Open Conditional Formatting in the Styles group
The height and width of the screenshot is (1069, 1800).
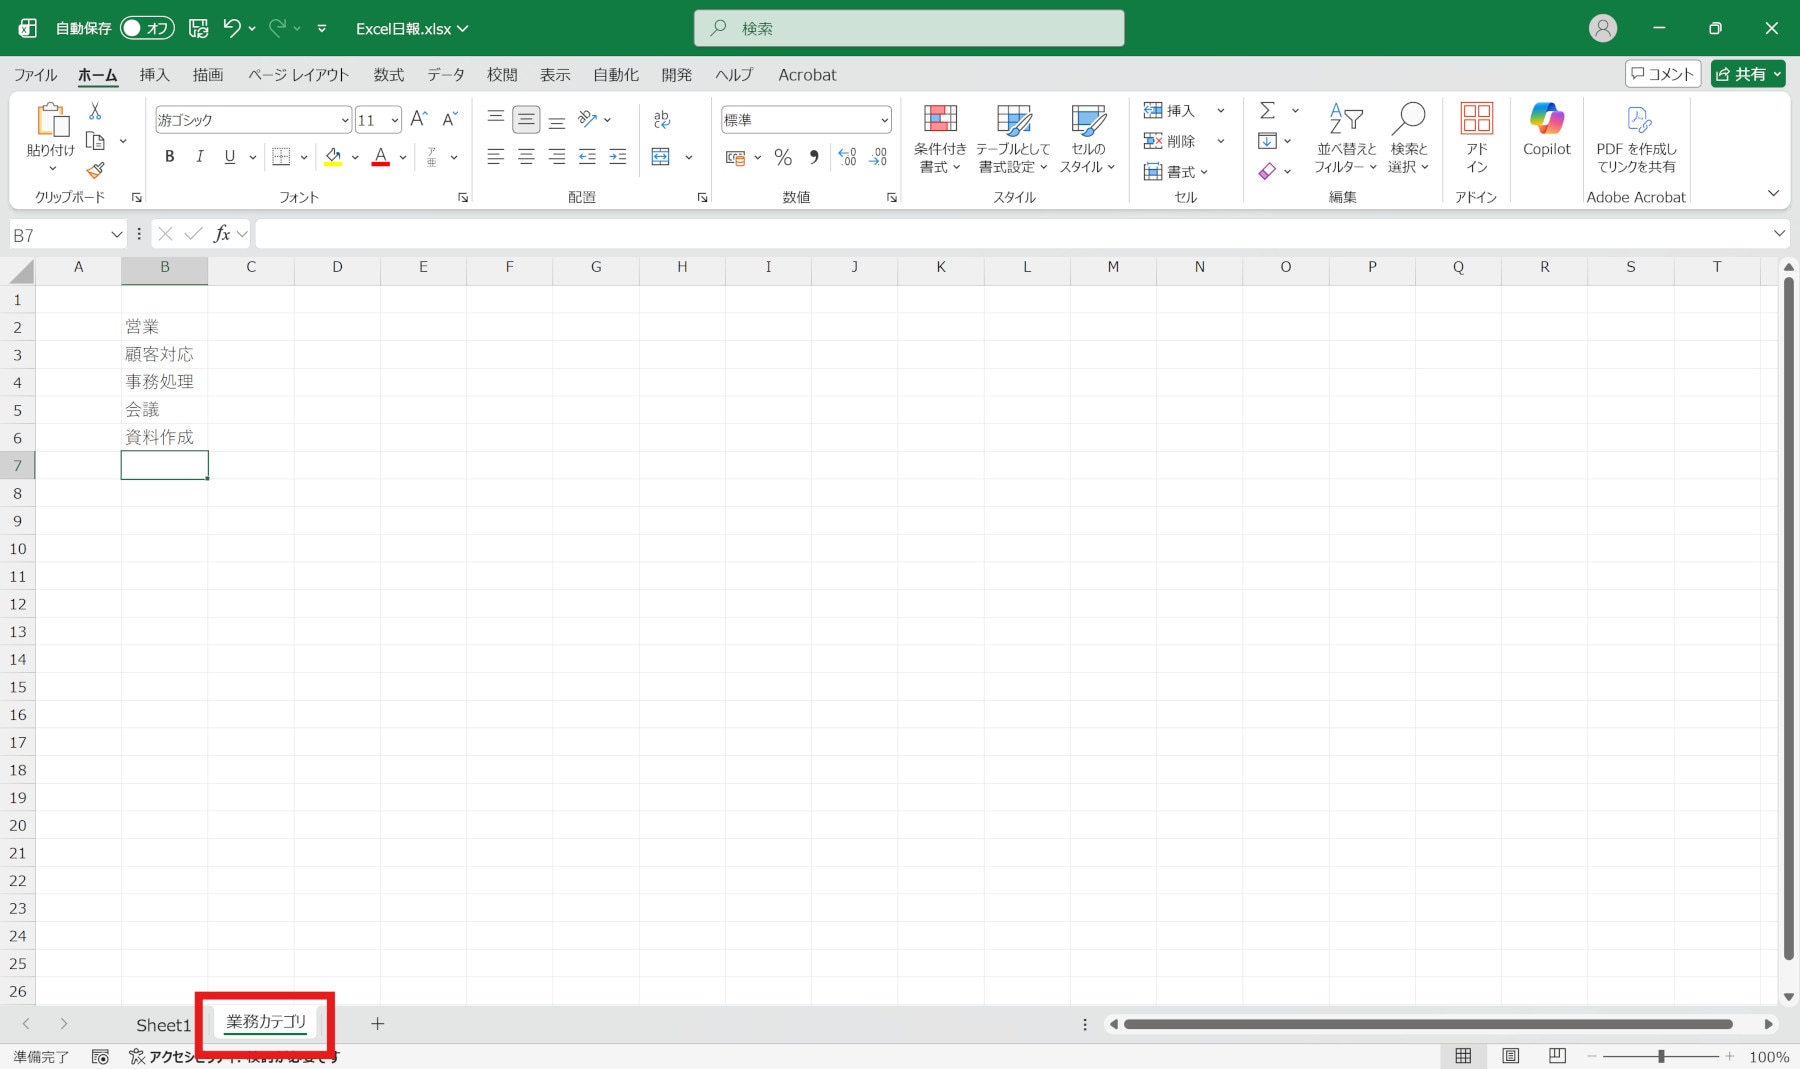[939, 138]
